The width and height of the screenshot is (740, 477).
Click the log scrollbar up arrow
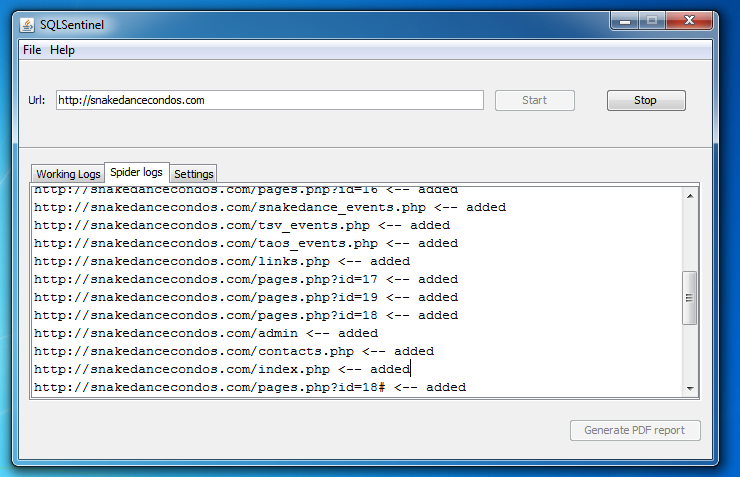(690, 196)
